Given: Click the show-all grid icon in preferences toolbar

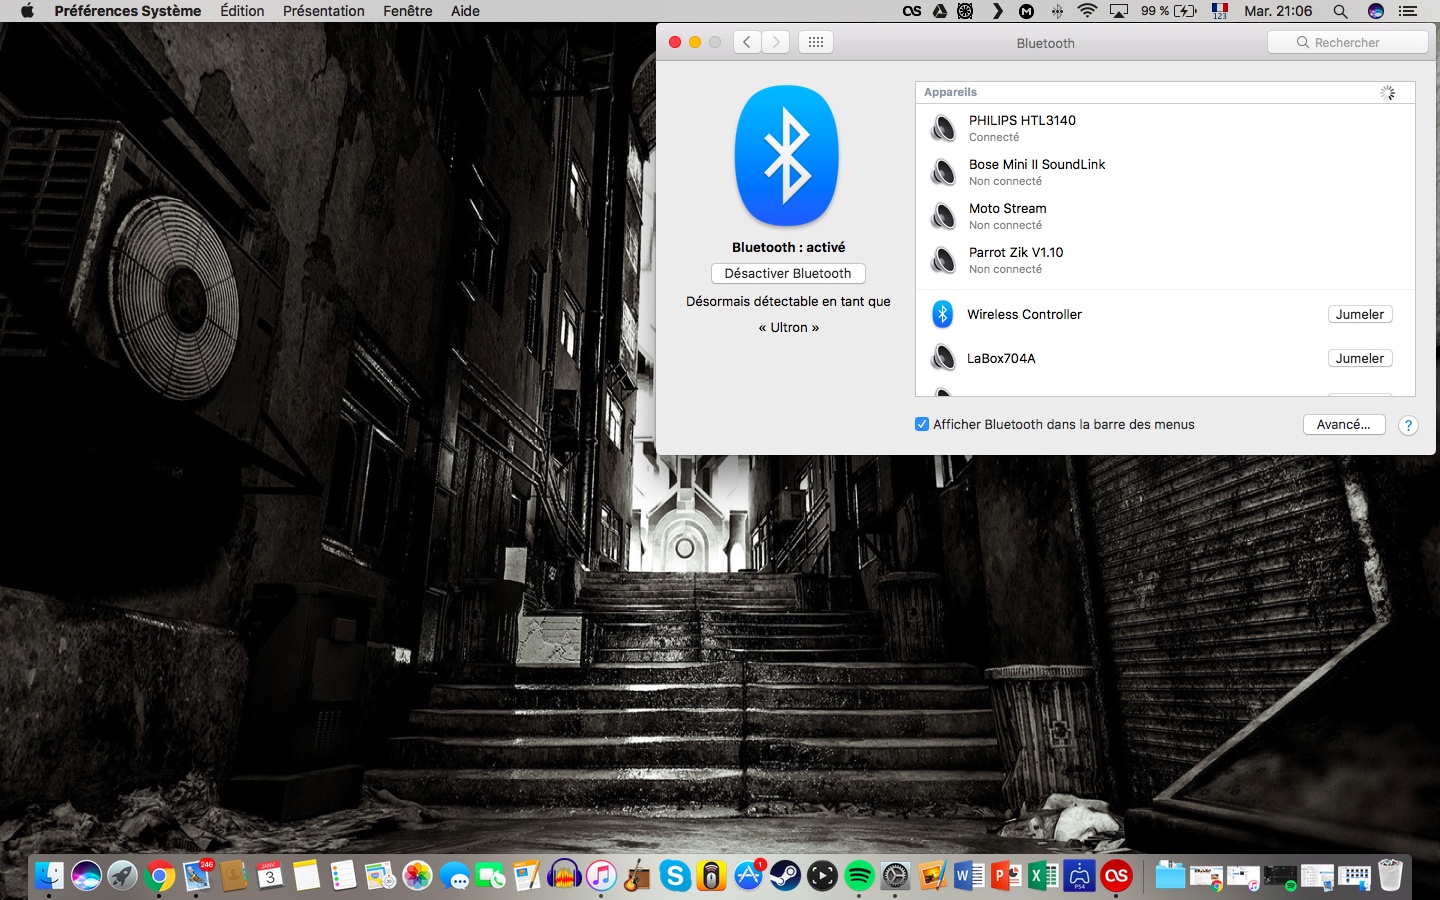Looking at the screenshot, I should click(x=816, y=42).
